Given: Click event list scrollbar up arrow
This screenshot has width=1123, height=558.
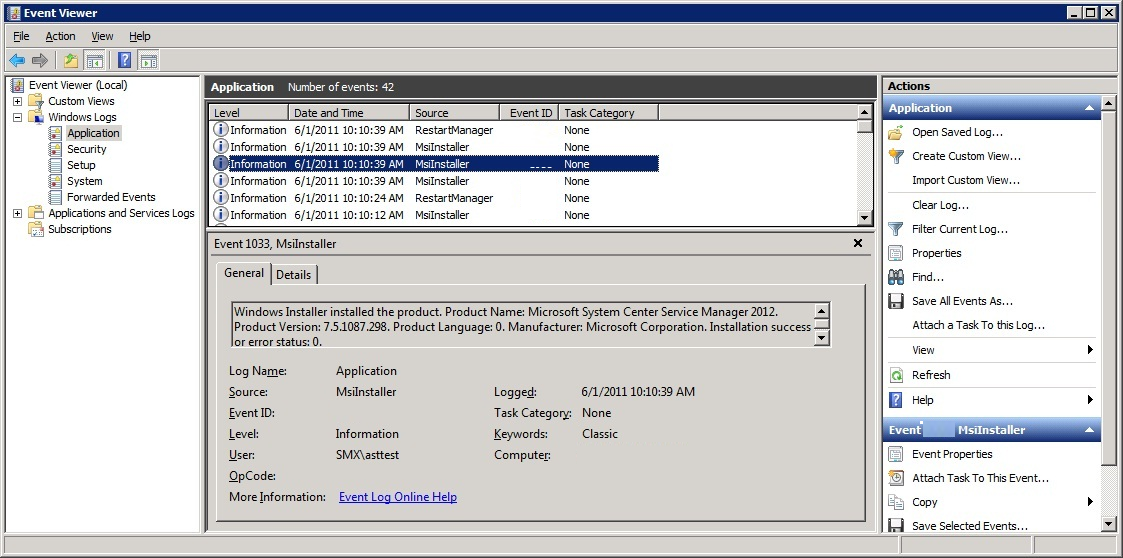Looking at the screenshot, I should pyautogui.click(x=864, y=112).
